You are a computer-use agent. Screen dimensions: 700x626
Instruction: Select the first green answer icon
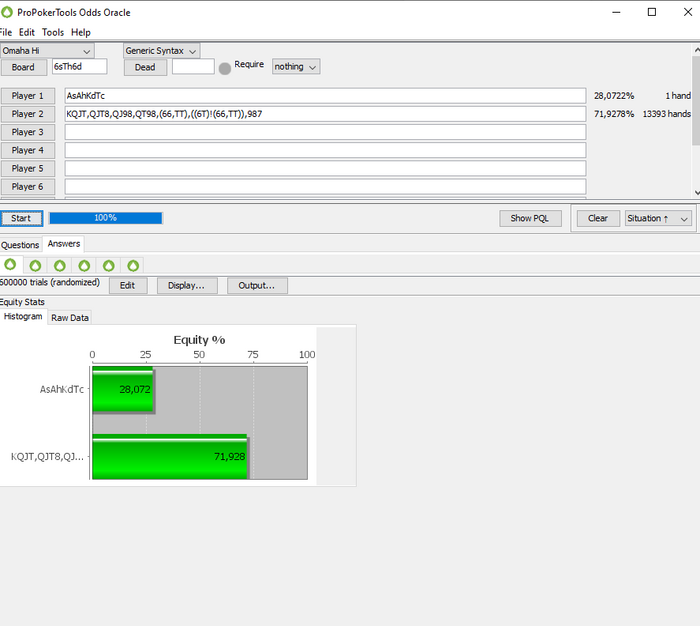tap(10, 264)
